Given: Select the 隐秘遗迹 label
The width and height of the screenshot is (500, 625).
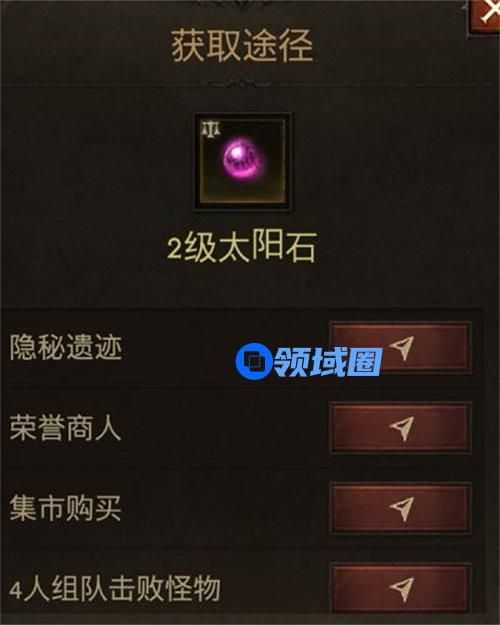Looking at the screenshot, I should pos(66,347).
